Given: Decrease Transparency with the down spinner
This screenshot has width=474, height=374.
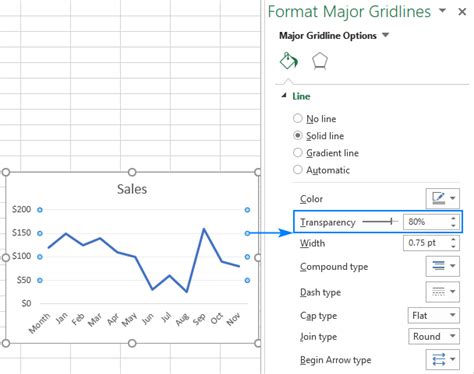Looking at the screenshot, I should (x=453, y=226).
